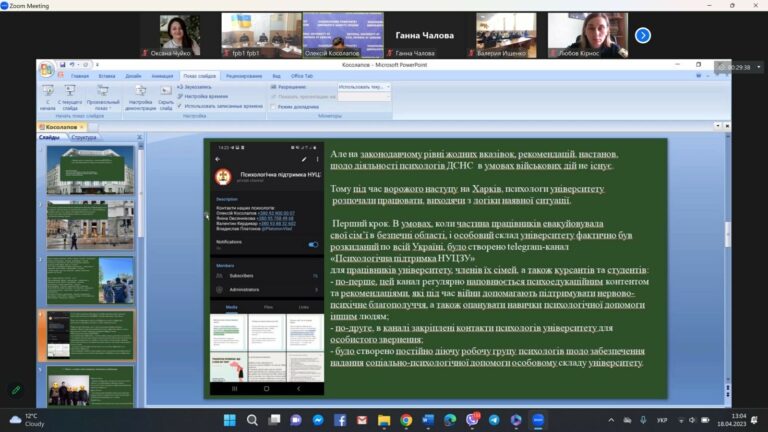The width and height of the screenshot is (768, 432).
Task: Toggle Использовать записанные времена checkbox
Action: (180, 105)
